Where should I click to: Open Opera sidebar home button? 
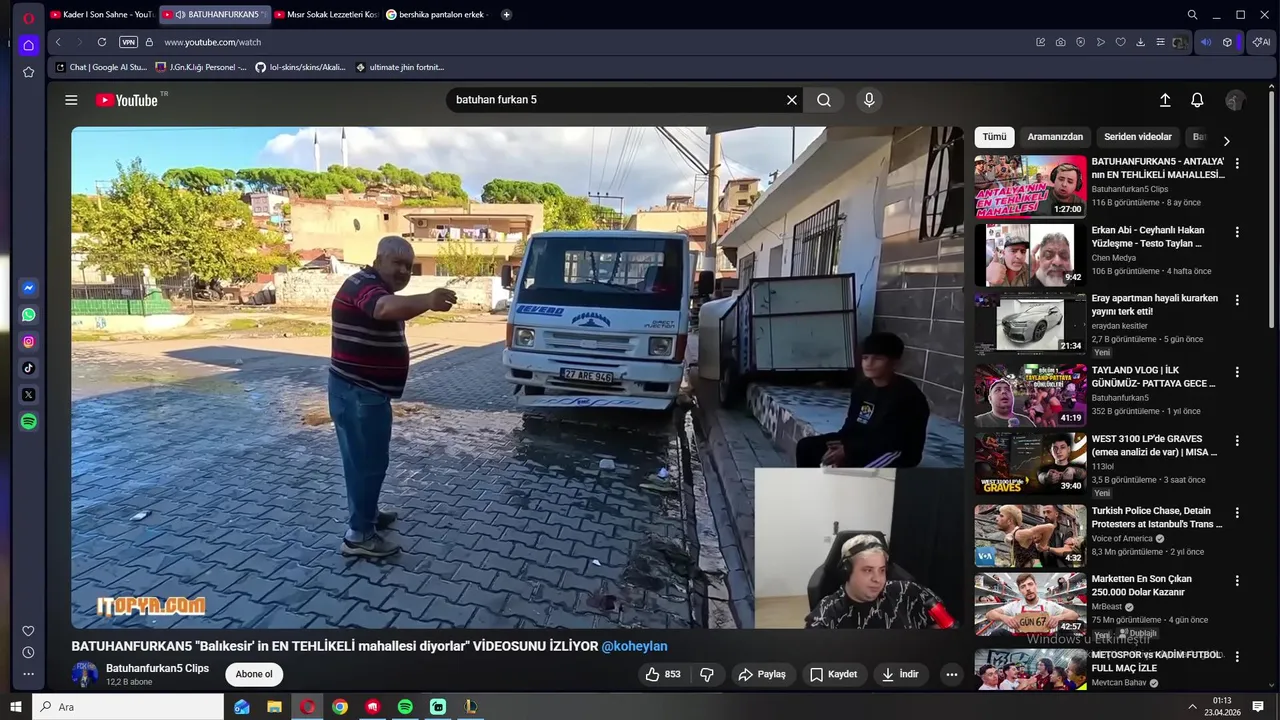point(28,45)
